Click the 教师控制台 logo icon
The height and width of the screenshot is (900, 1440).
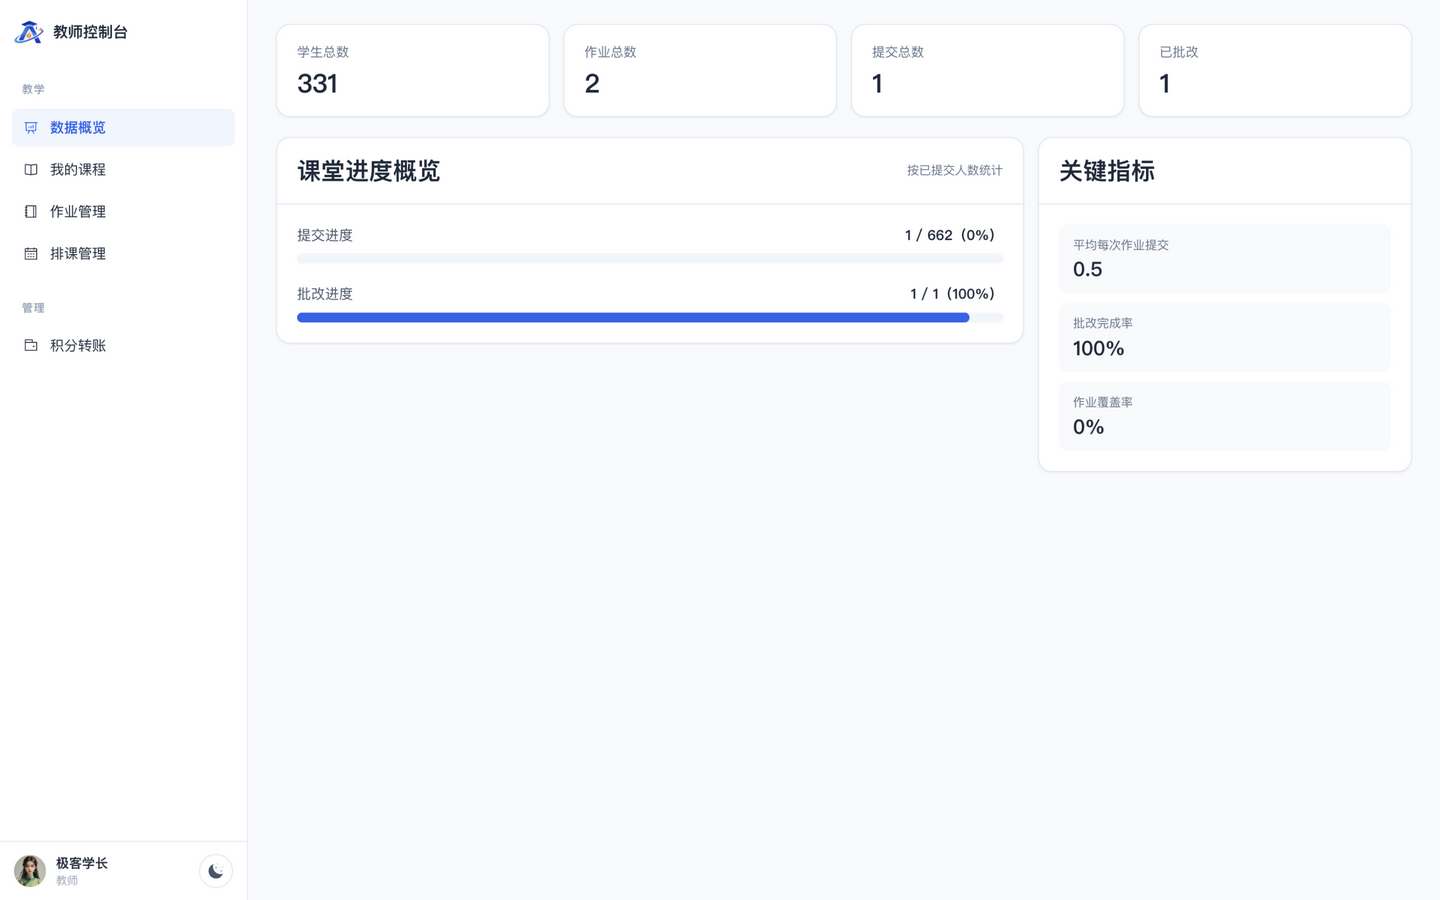[x=29, y=32]
